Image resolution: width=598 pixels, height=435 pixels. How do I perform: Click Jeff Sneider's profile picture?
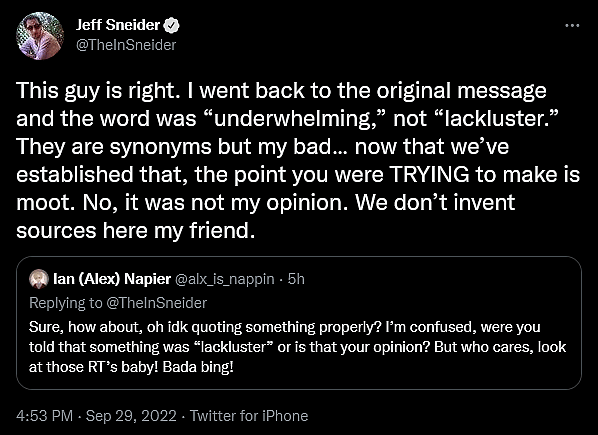tap(40, 35)
